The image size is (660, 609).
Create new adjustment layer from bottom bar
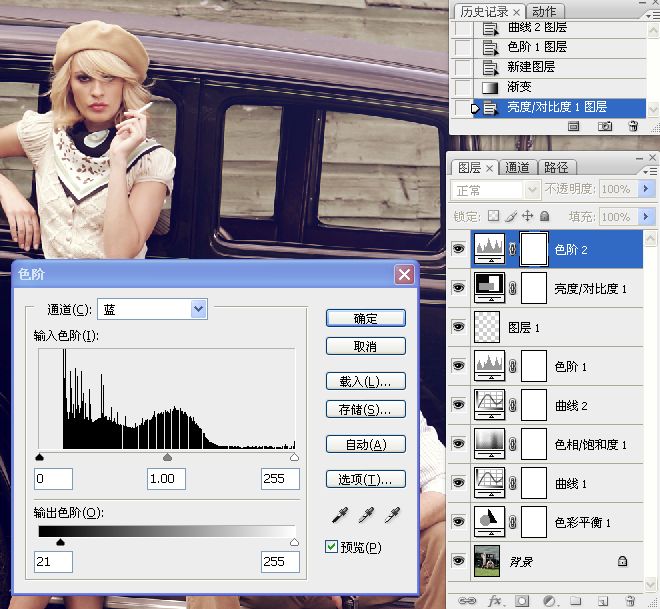point(549,601)
